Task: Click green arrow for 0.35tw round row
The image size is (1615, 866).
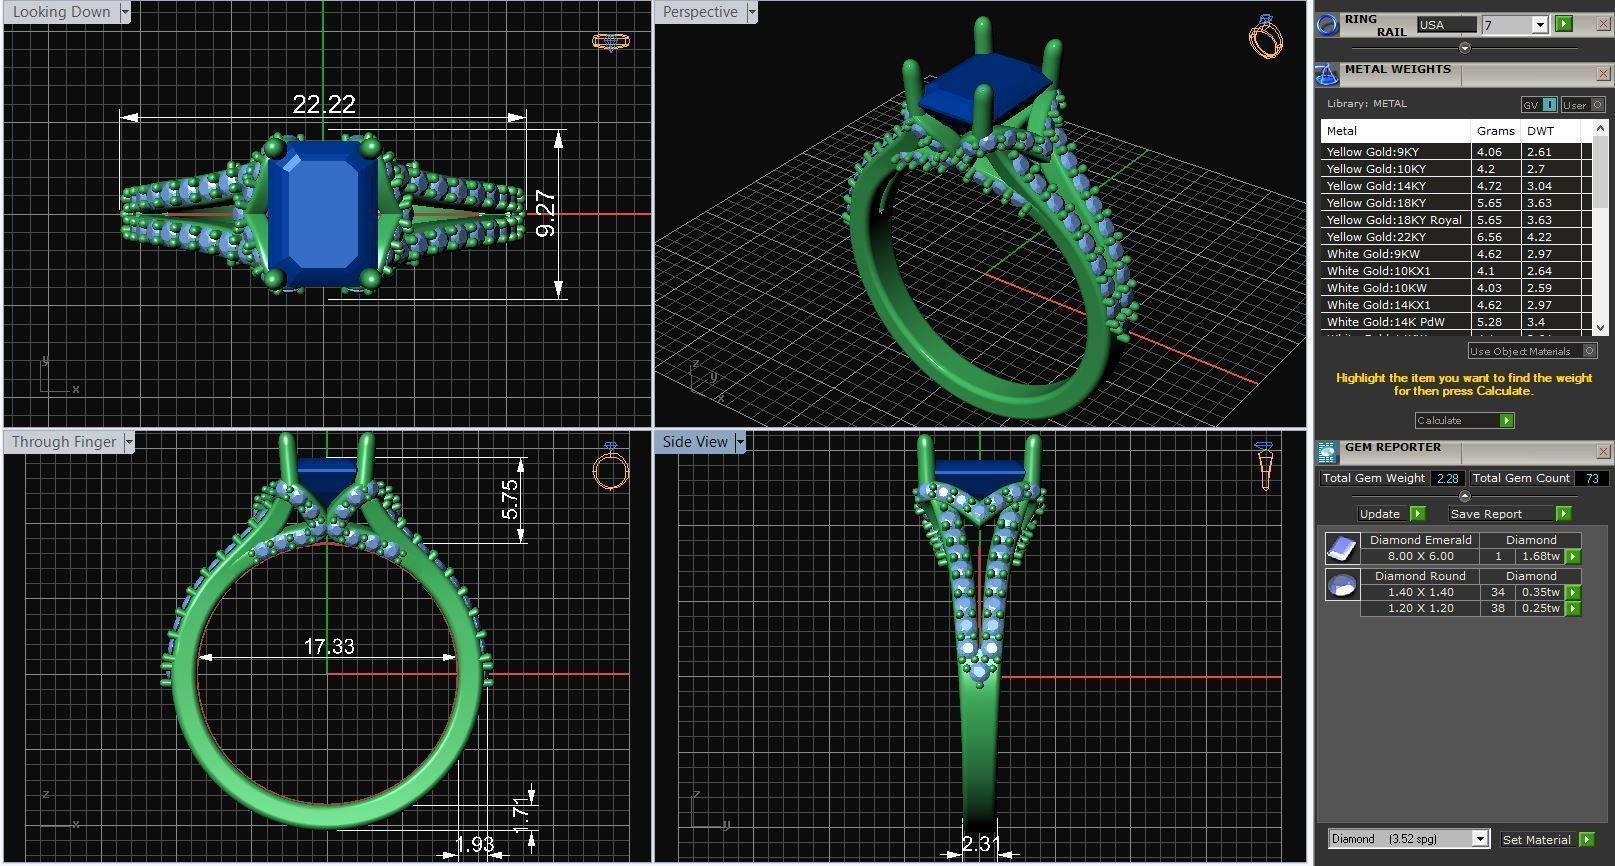Action: pyautogui.click(x=1573, y=593)
